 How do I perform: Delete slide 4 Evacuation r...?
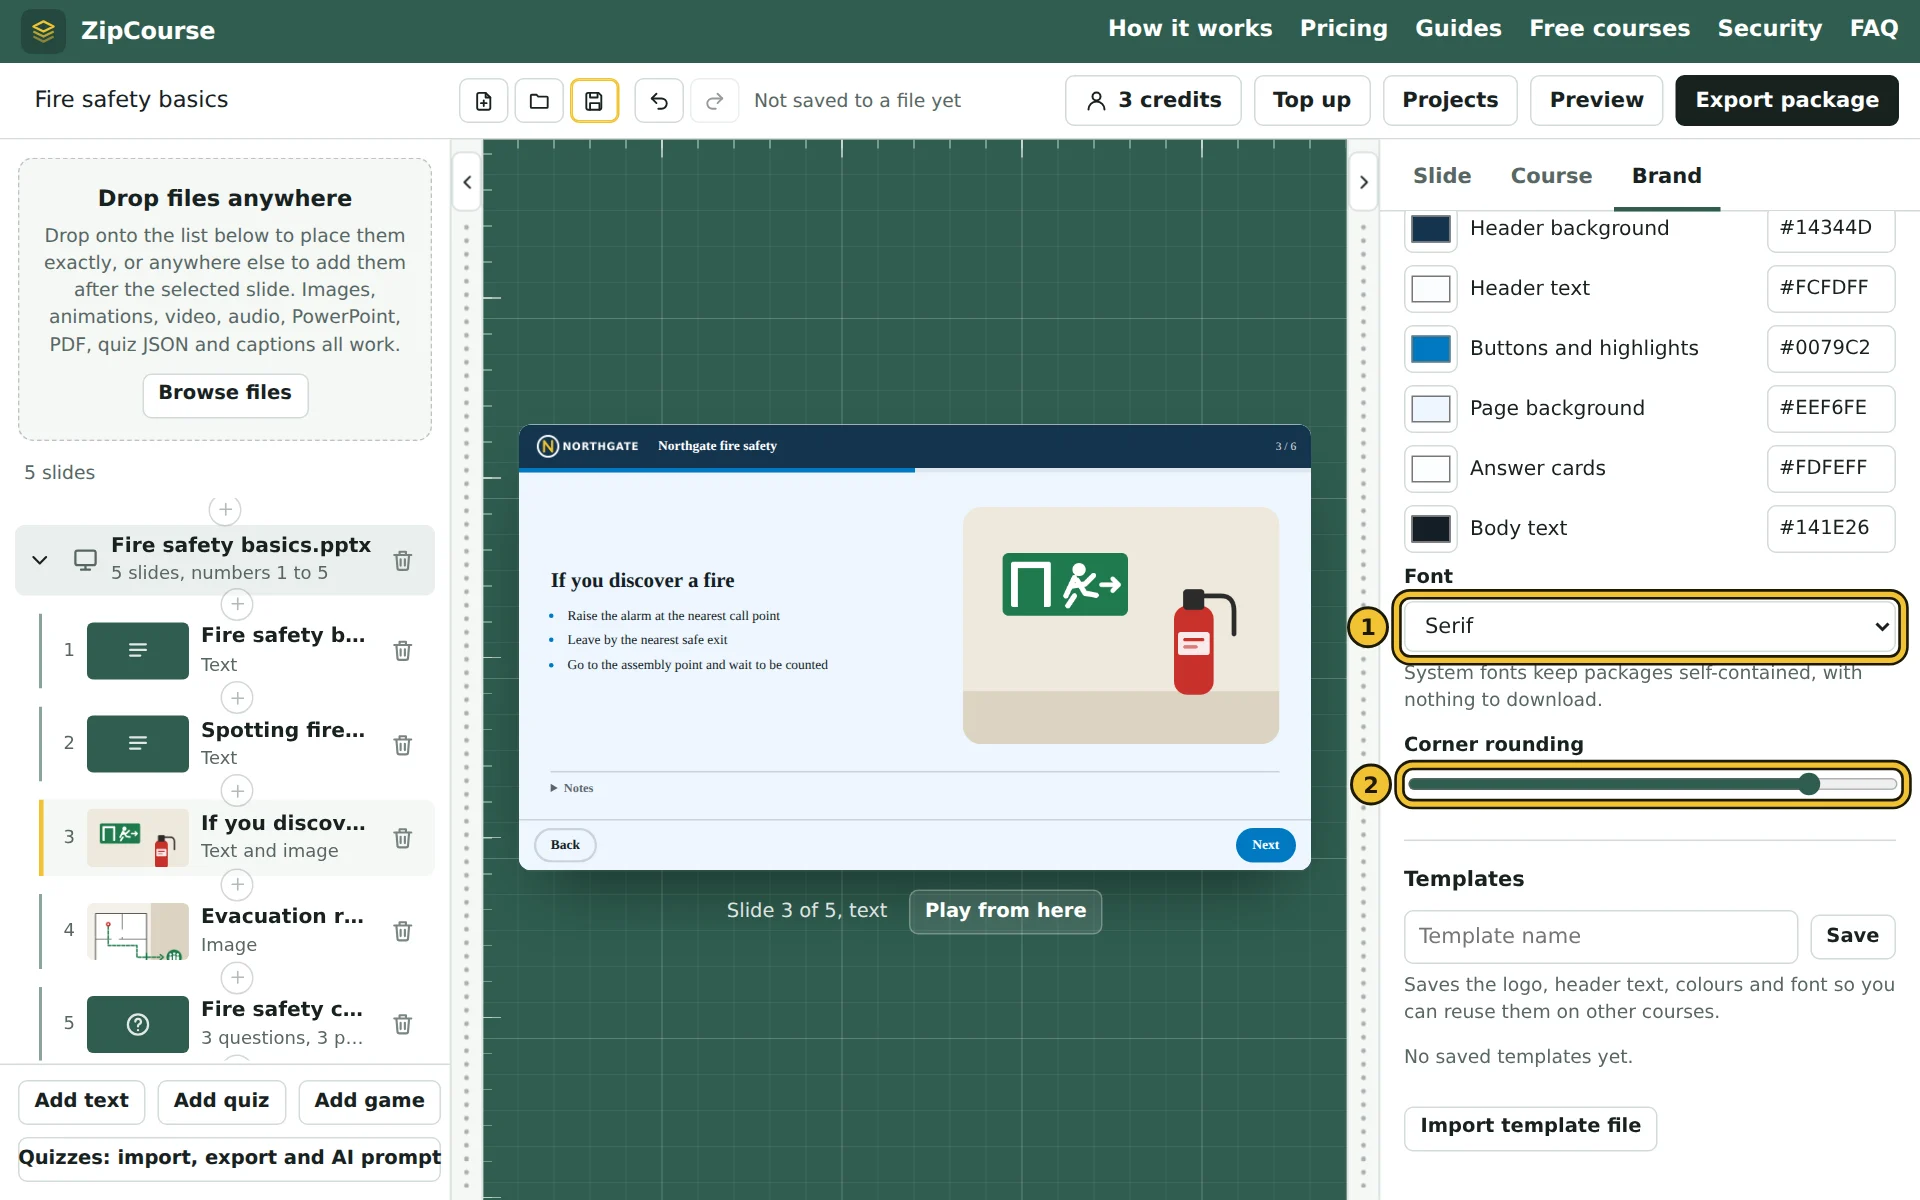point(403,930)
